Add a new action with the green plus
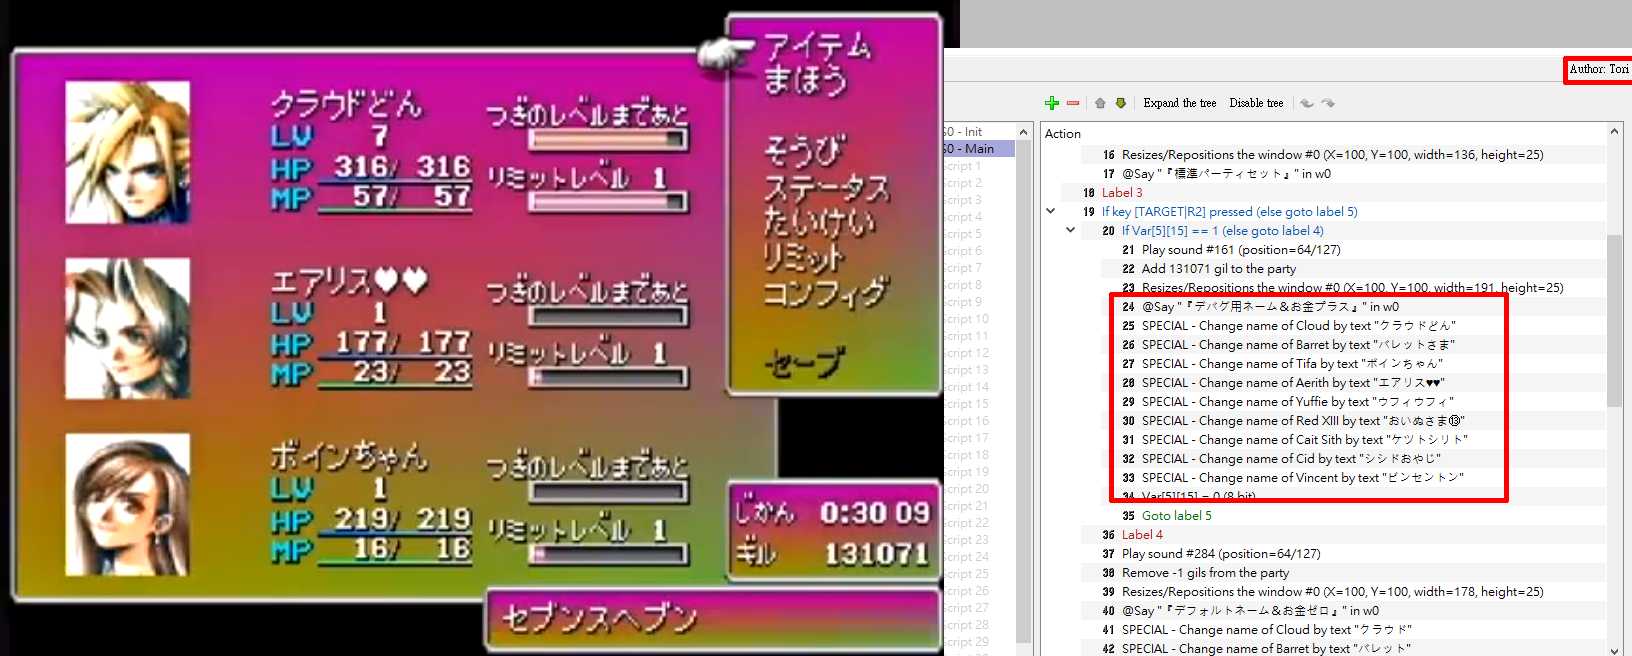The width and height of the screenshot is (1632, 656). (x=1052, y=103)
